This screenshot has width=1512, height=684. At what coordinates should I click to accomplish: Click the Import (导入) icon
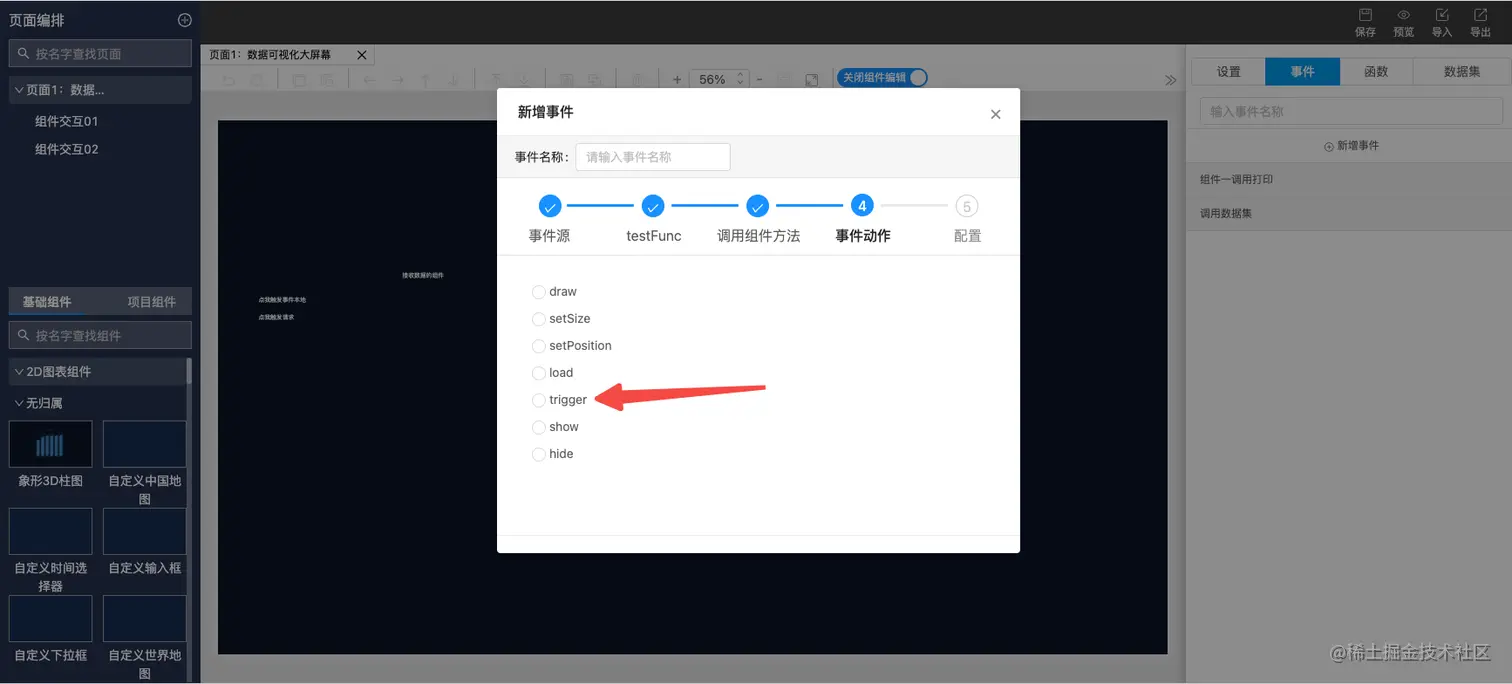[1442, 15]
